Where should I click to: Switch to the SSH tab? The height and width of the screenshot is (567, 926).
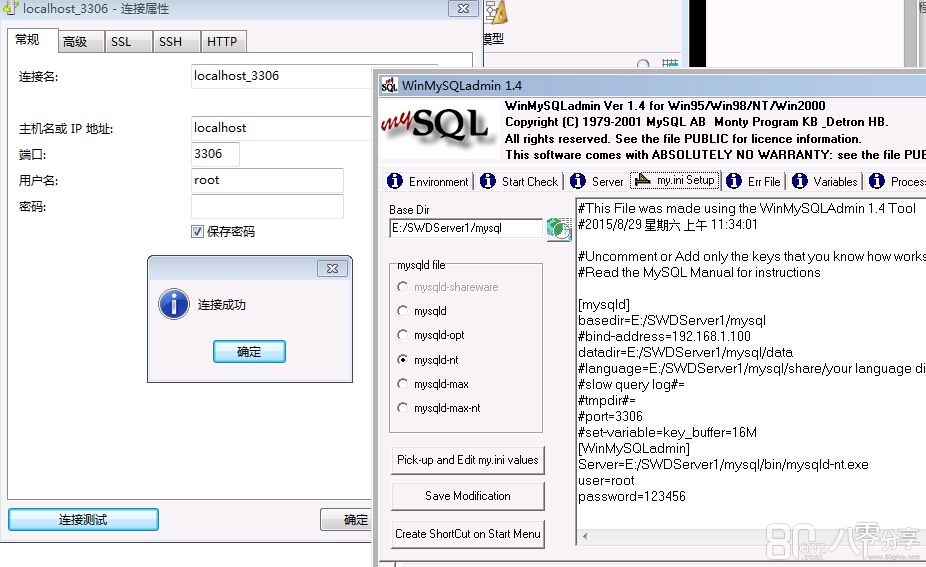tap(175, 41)
